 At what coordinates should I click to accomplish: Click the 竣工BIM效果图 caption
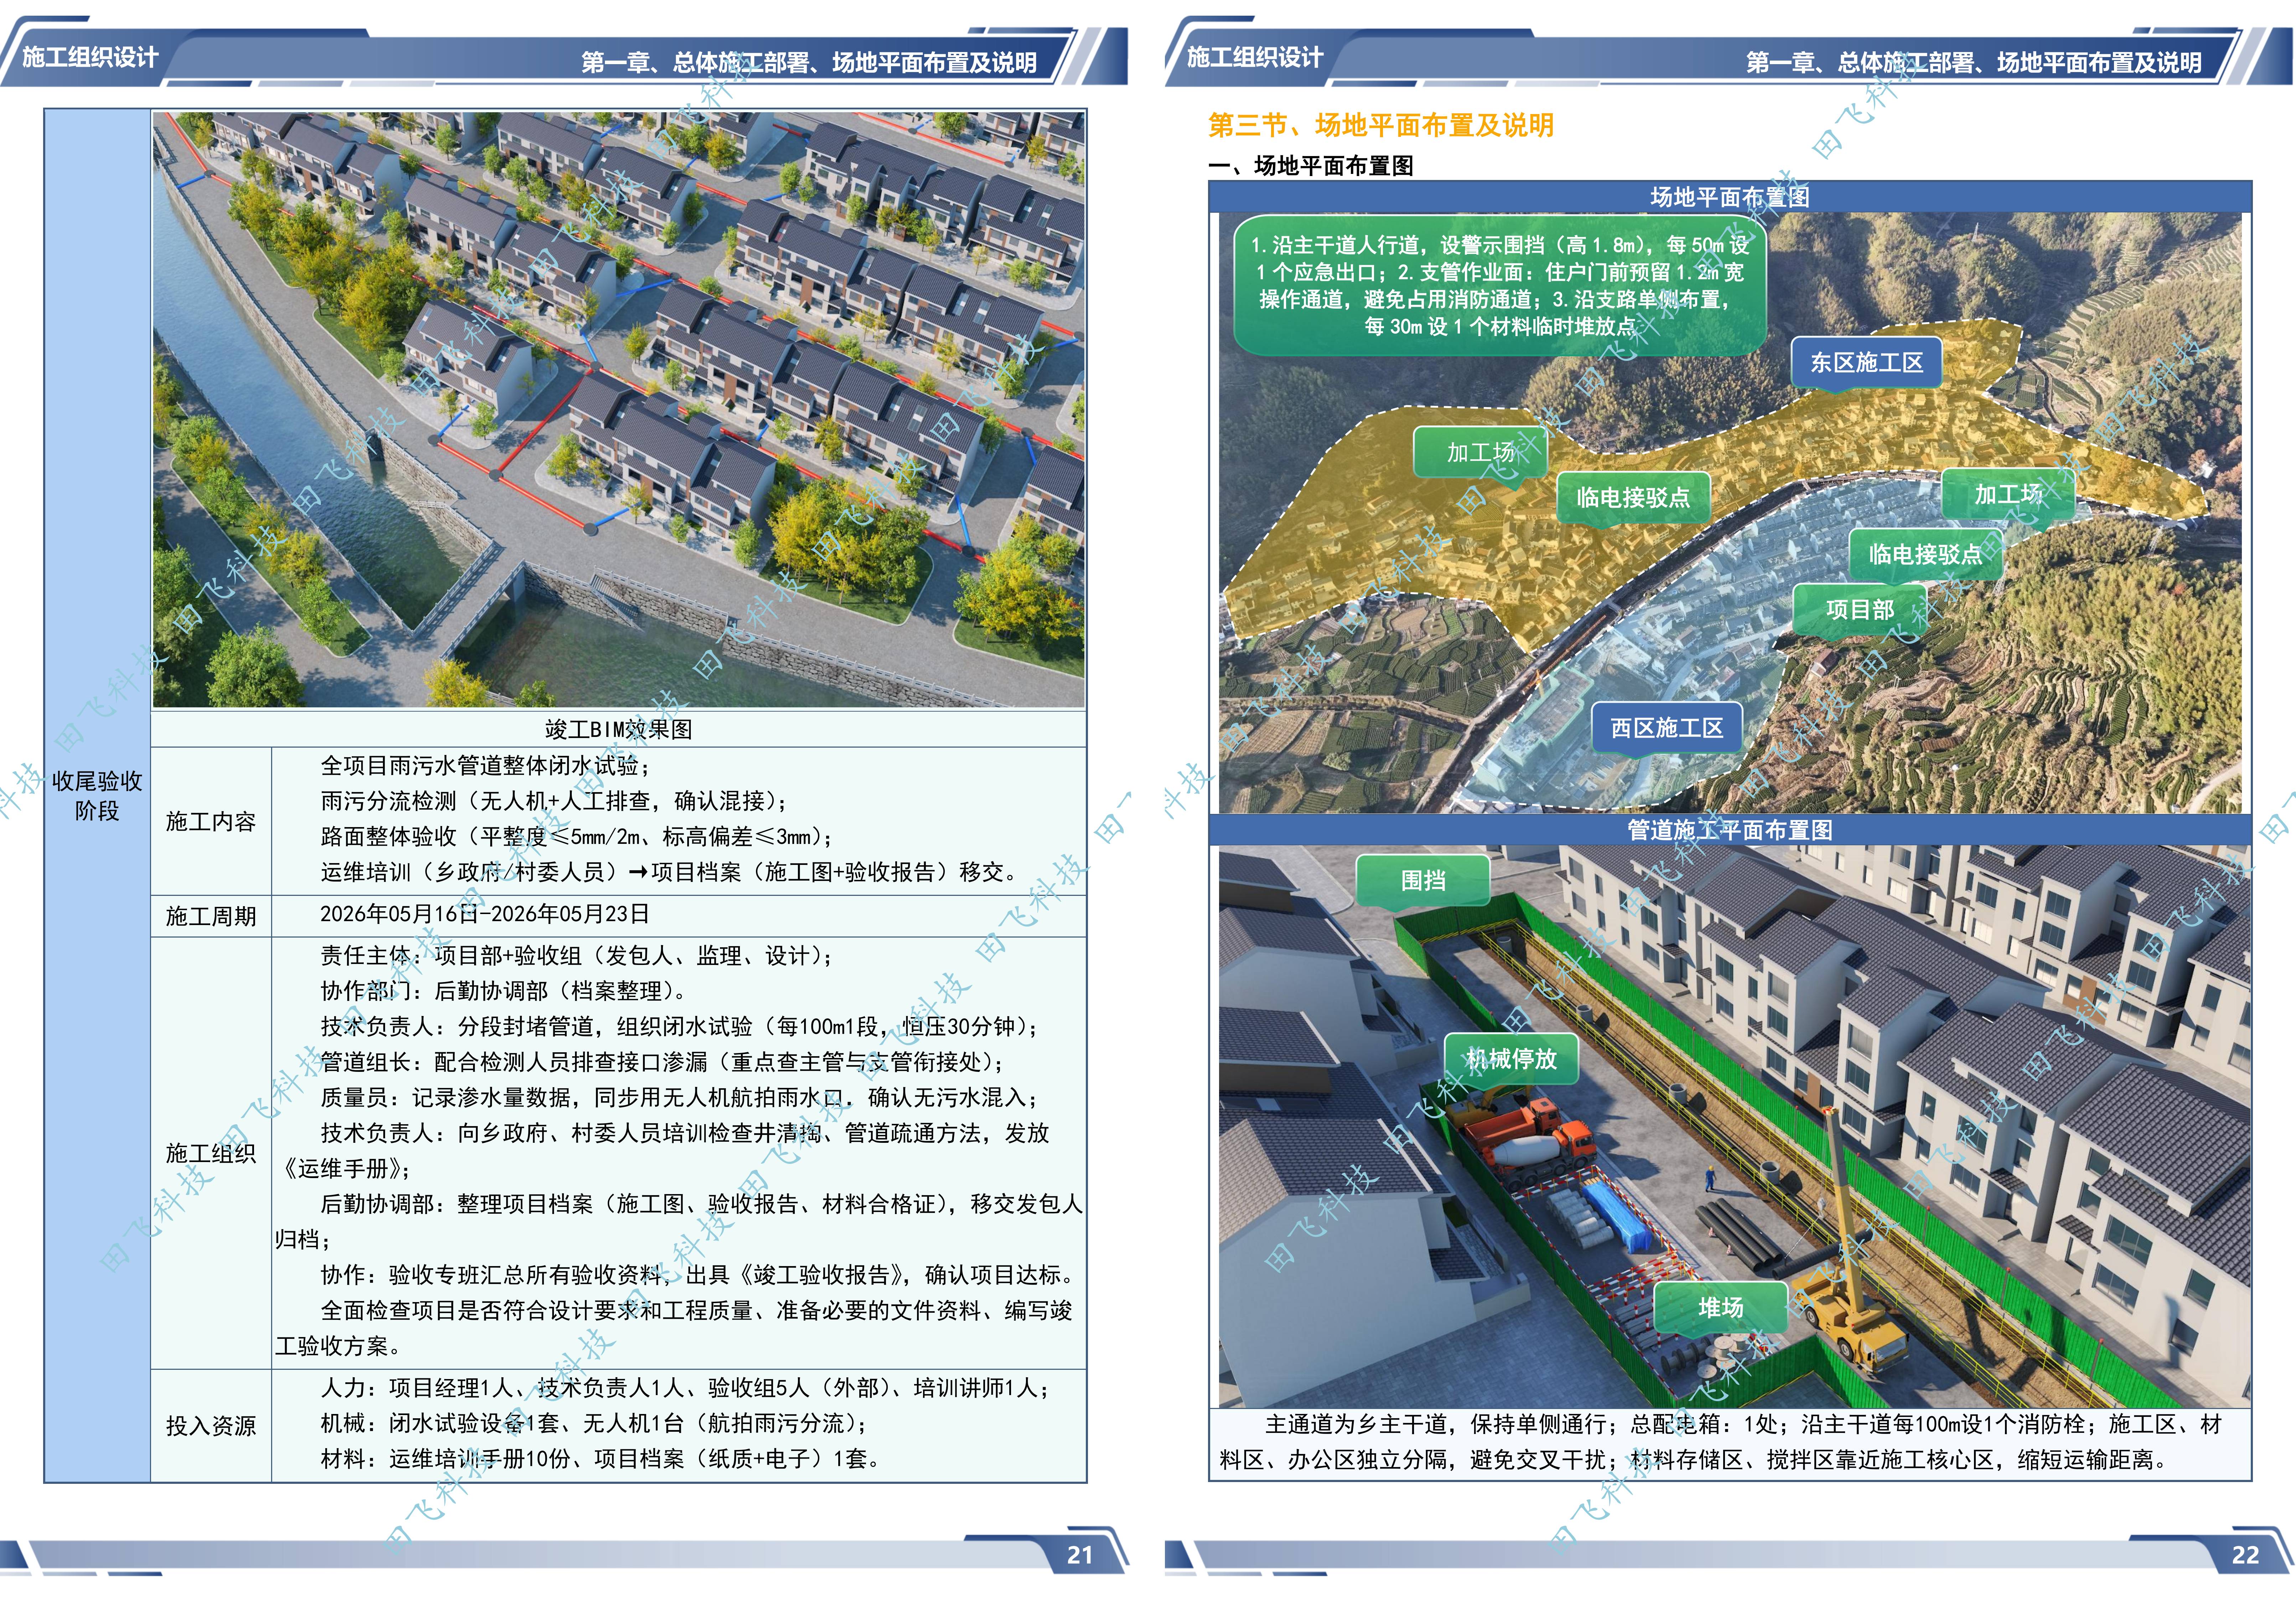coord(618,729)
